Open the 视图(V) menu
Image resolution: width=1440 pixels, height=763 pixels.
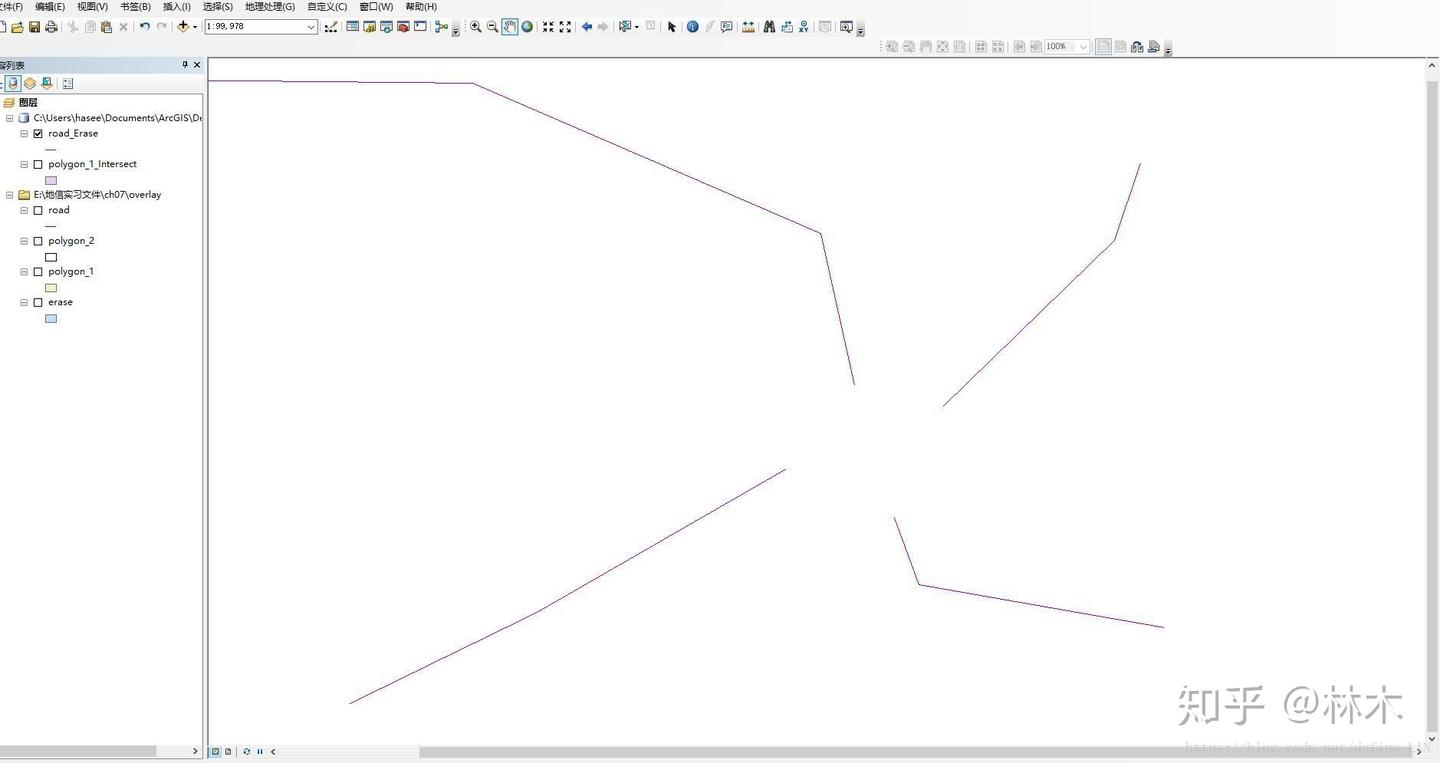click(92, 7)
